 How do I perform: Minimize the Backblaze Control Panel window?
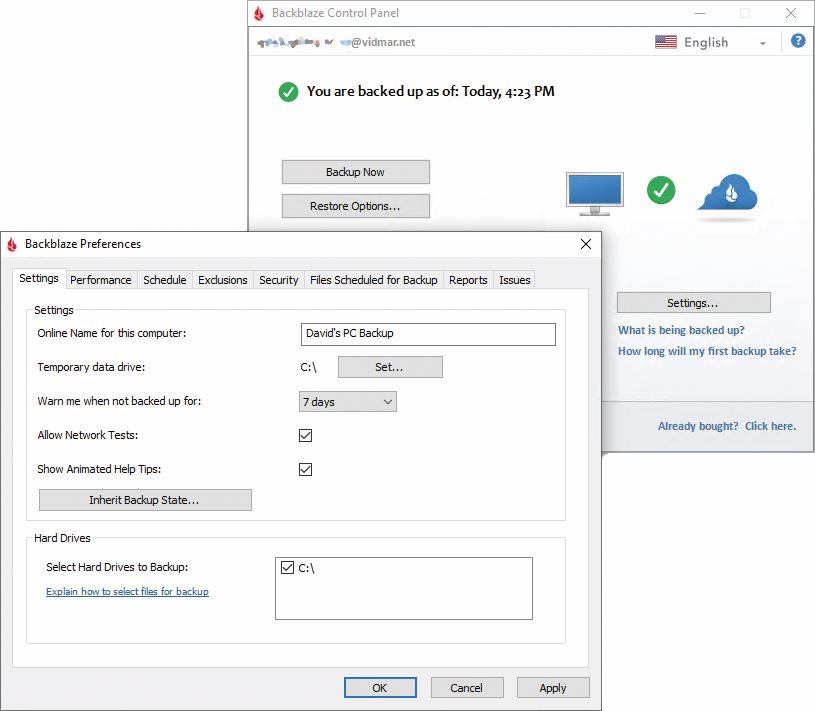click(x=700, y=13)
